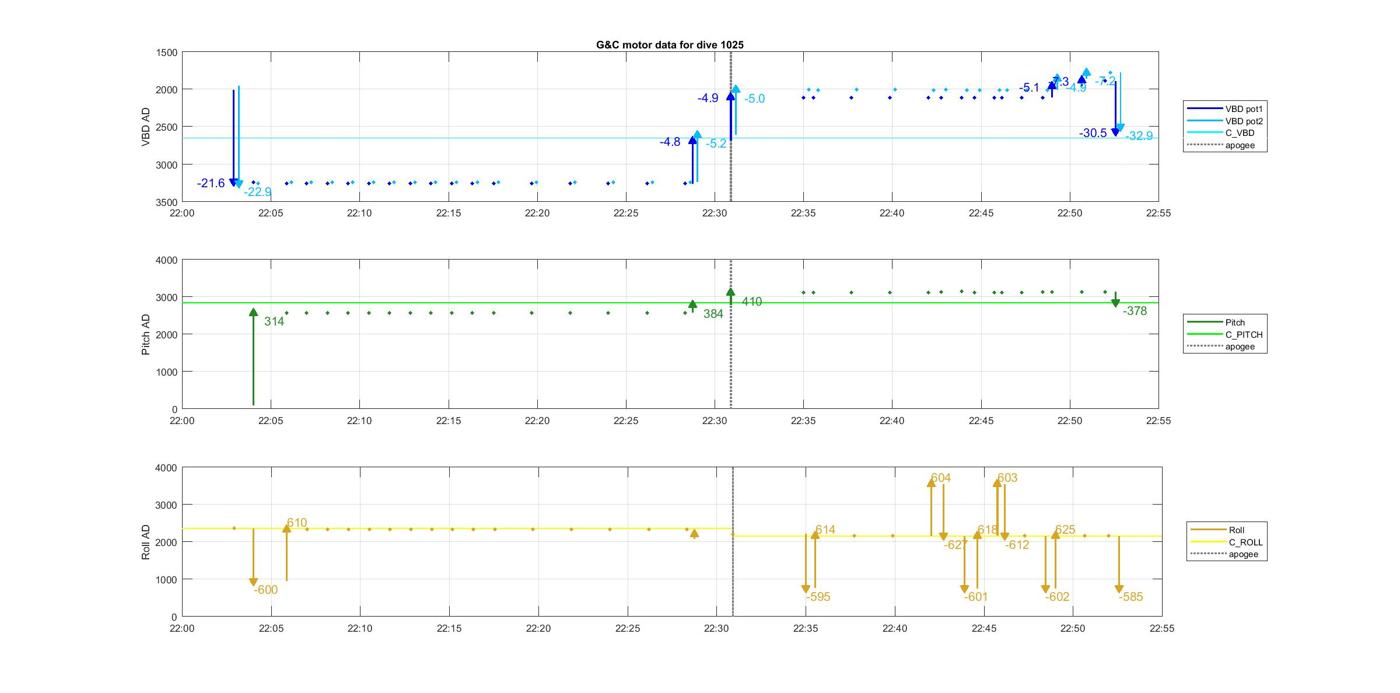Click the '22:30' tick under Roll plot
Viewport: 1400px width, 693px height.
click(716, 628)
